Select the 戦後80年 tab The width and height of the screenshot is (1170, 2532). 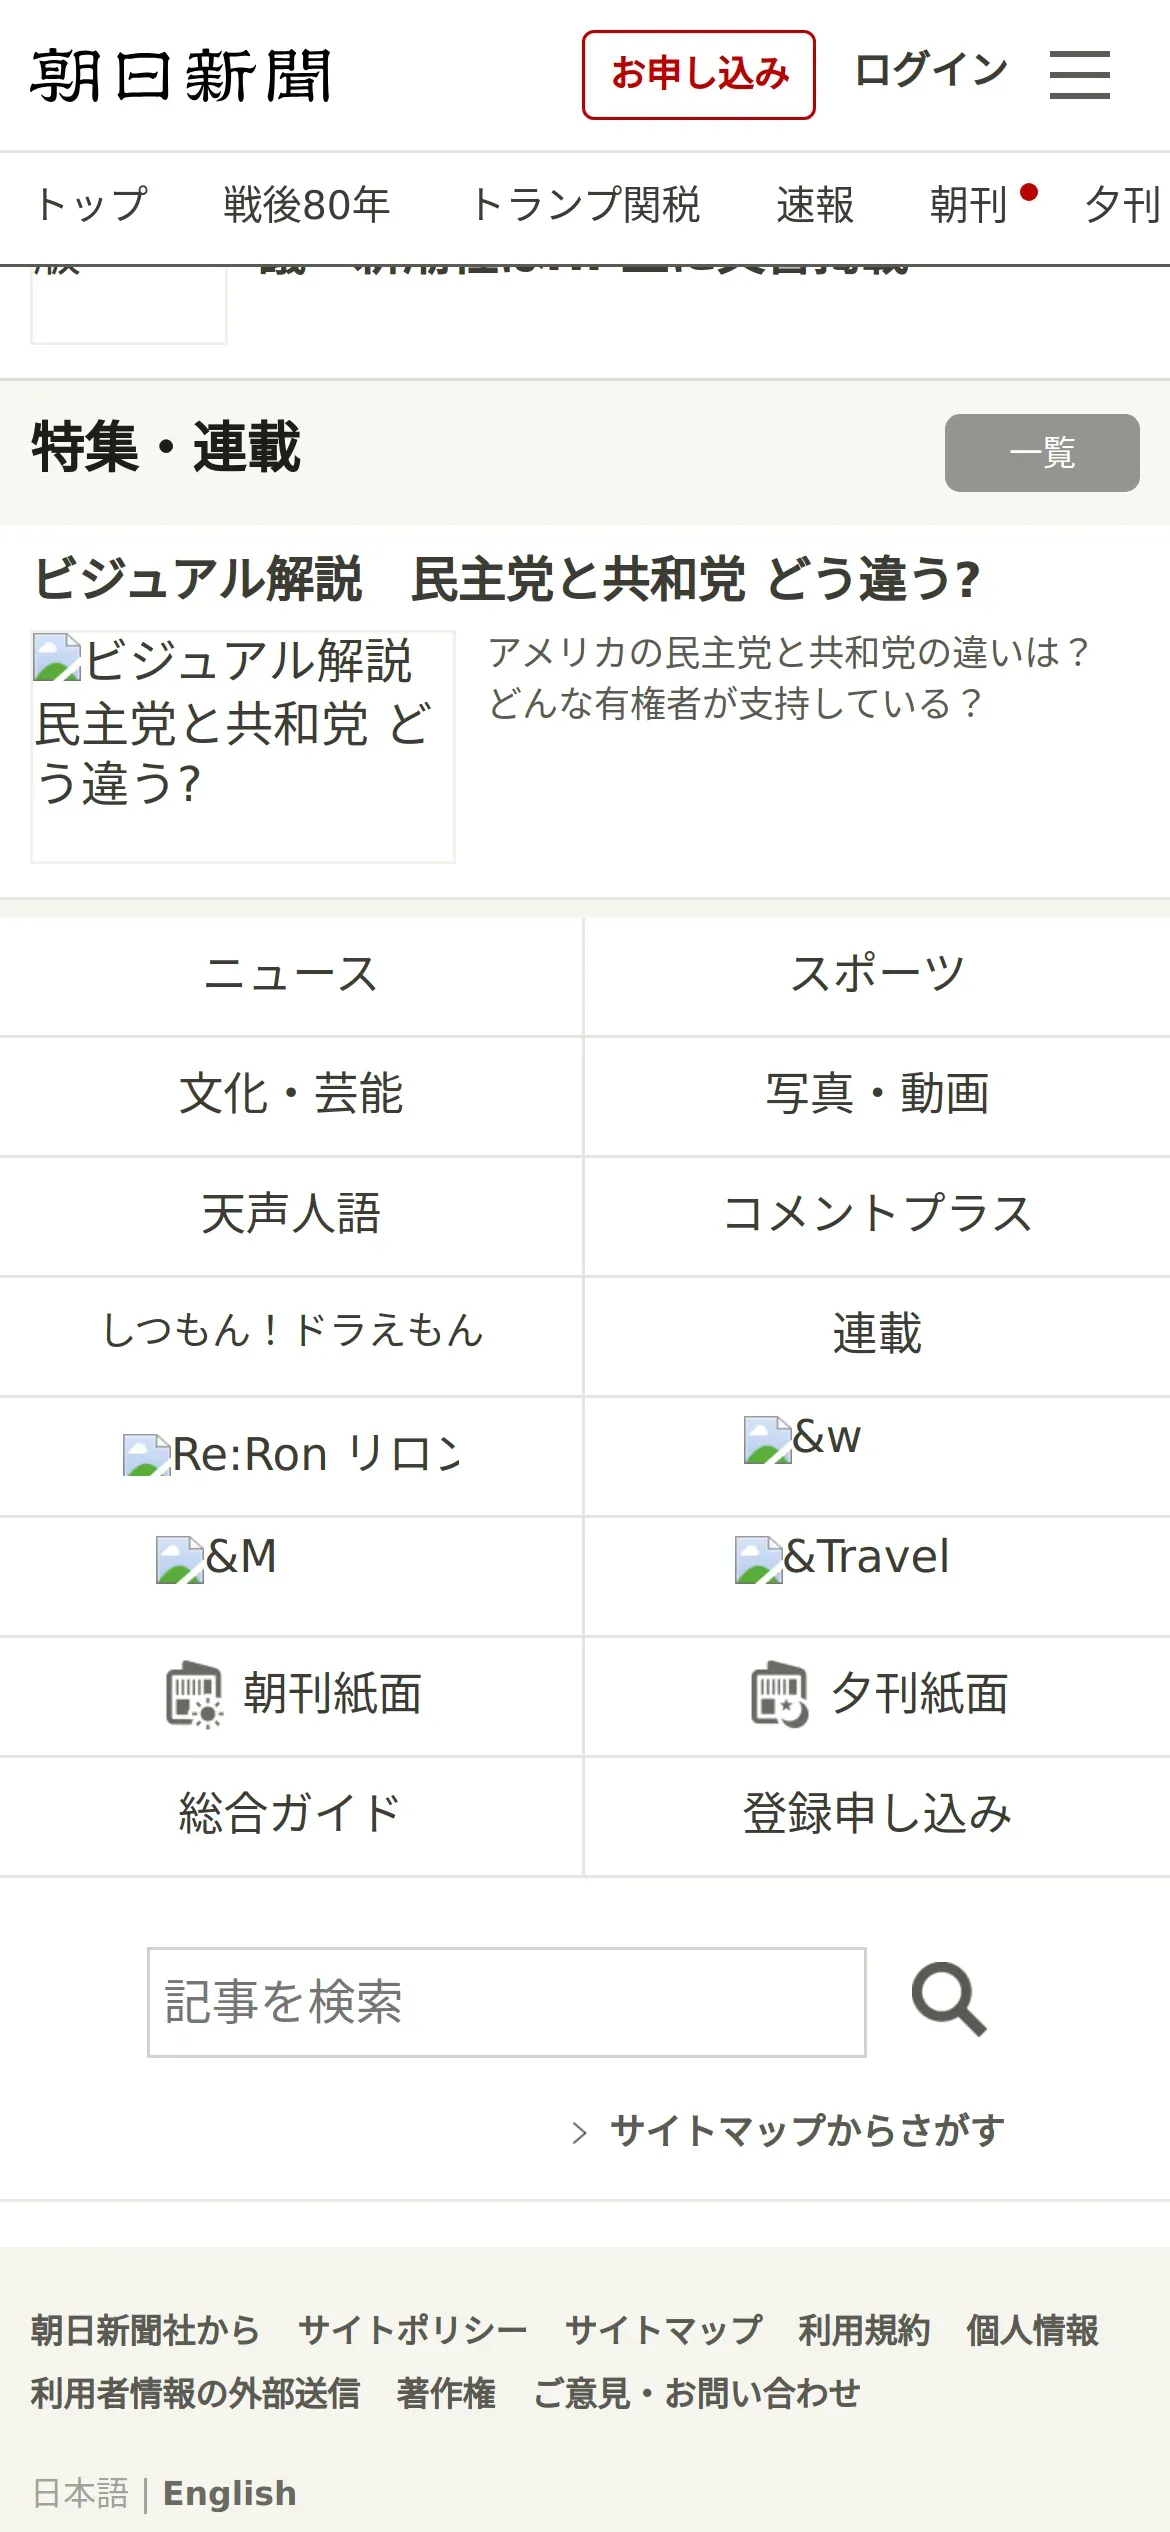coord(307,205)
